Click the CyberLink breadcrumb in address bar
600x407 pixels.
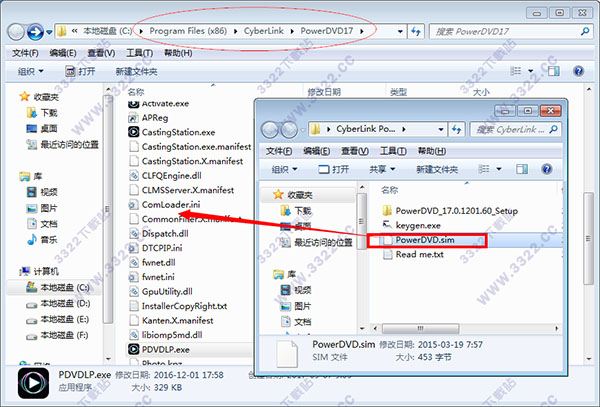[x=264, y=31]
